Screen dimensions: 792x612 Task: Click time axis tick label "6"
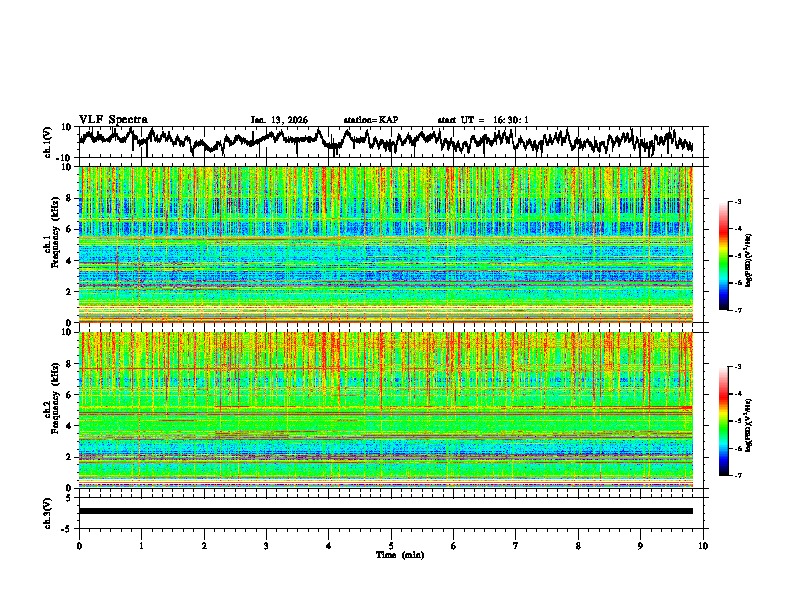click(x=453, y=546)
